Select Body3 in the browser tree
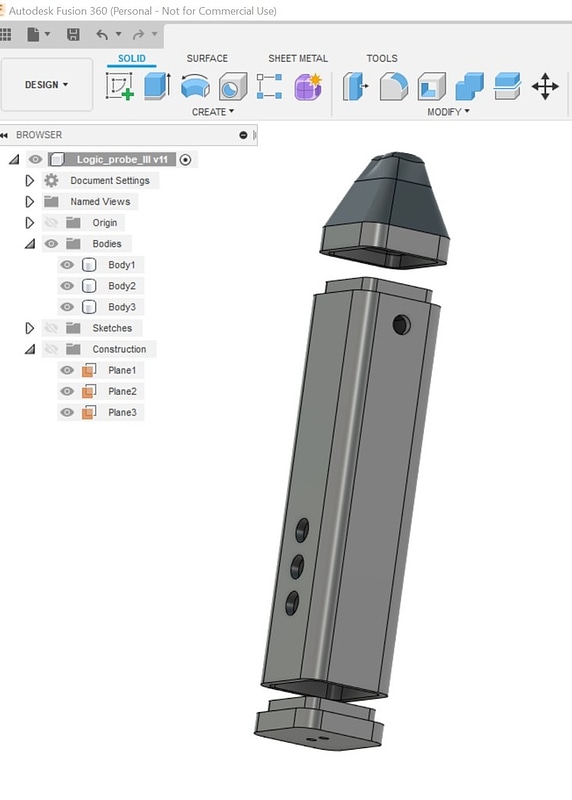The height and width of the screenshot is (800, 572). (x=121, y=307)
